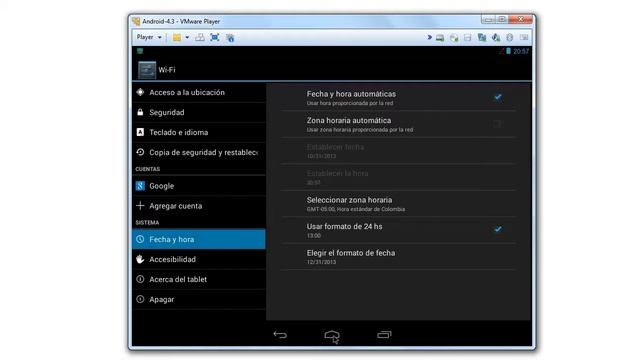Viewport: 640px width, 360px height.
Task: Open Seleccionar zona horaria setting
Action: pyautogui.click(x=398, y=204)
